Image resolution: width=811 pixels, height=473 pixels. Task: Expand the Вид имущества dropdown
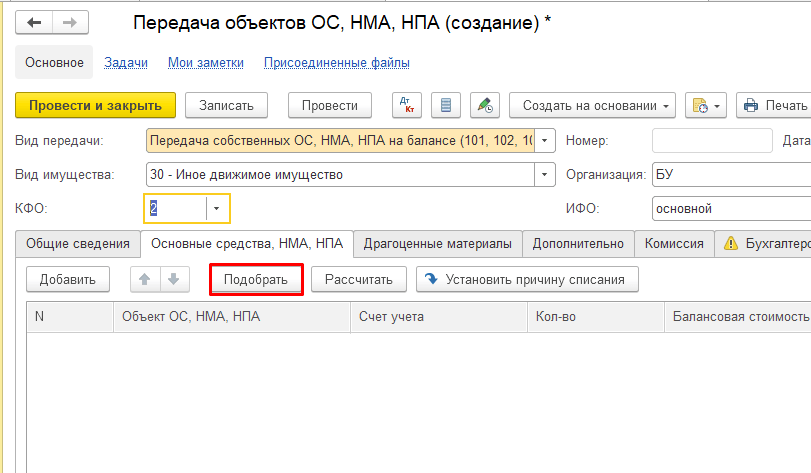pyautogui.click(x=545, y=175)
